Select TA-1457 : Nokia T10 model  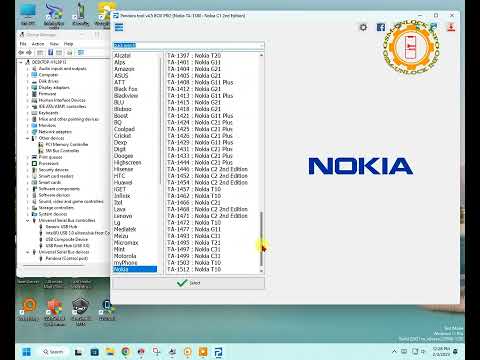(x=194, y=189)
